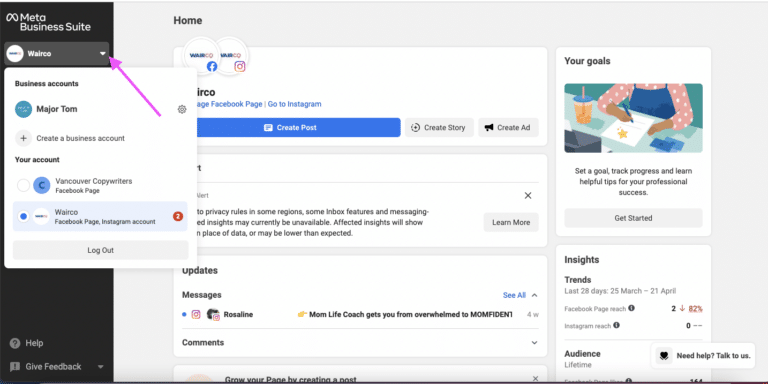
Task: Click the Give Feedback icon
Action: coord(15,366)
